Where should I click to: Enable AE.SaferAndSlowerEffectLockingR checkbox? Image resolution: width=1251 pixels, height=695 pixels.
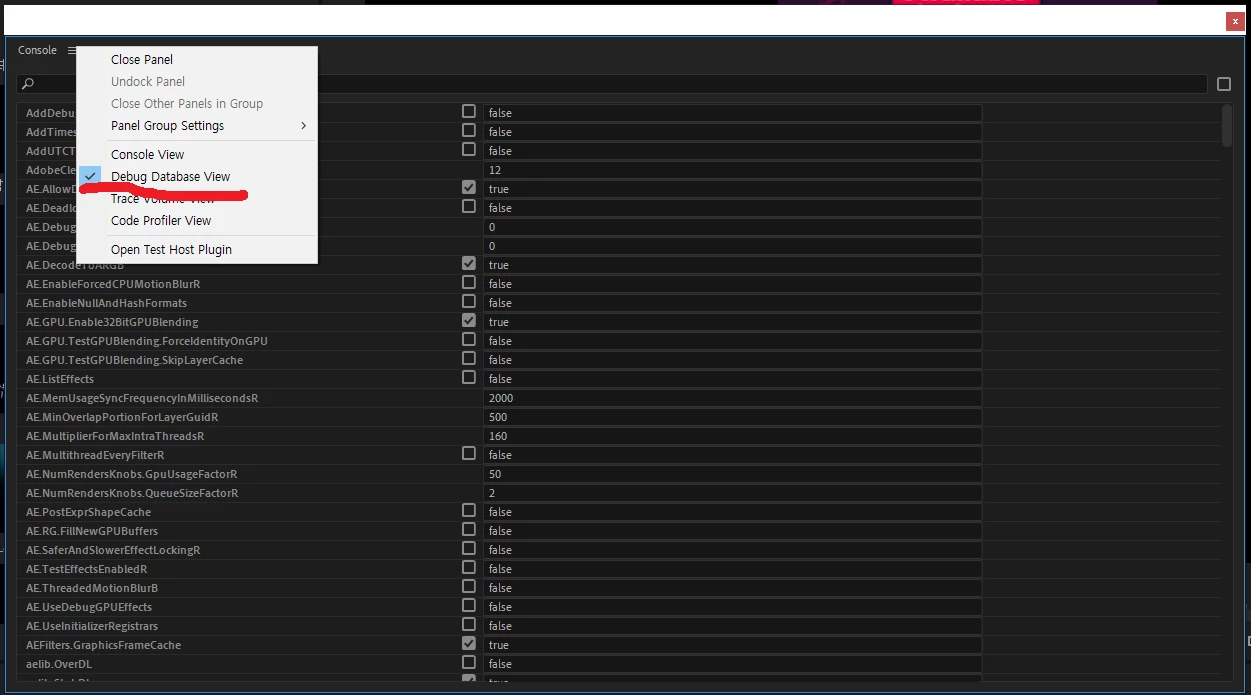pyautogui.click(x=469, y=548)
